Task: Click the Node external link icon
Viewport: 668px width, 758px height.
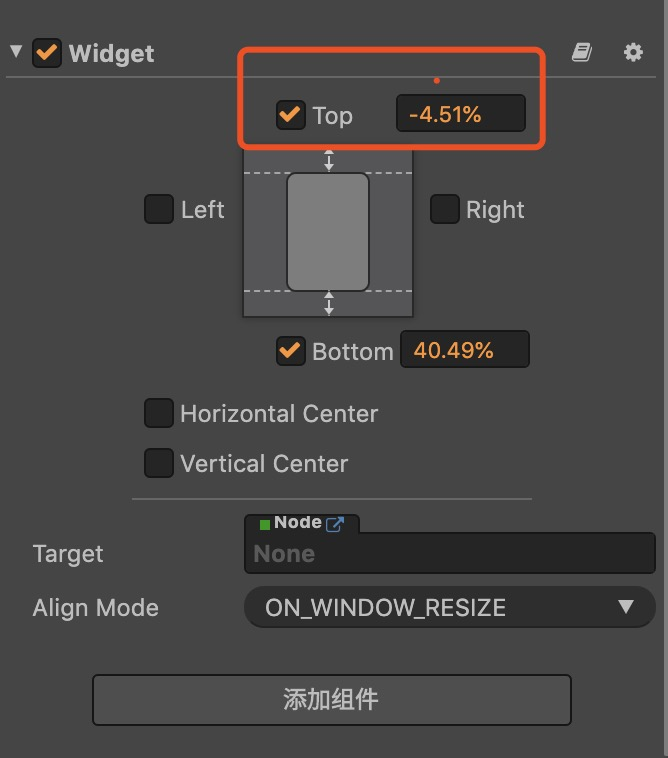Action: 335,523
